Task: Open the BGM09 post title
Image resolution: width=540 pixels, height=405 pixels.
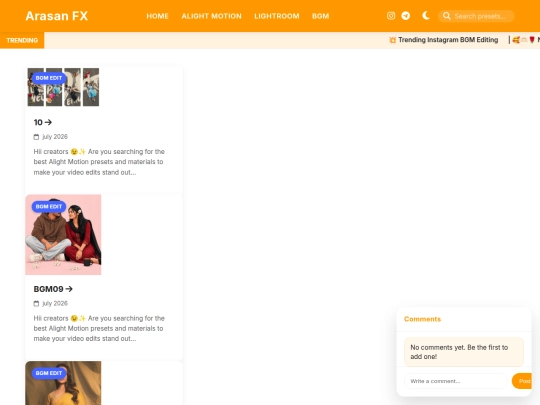Action: coord(53,289)
